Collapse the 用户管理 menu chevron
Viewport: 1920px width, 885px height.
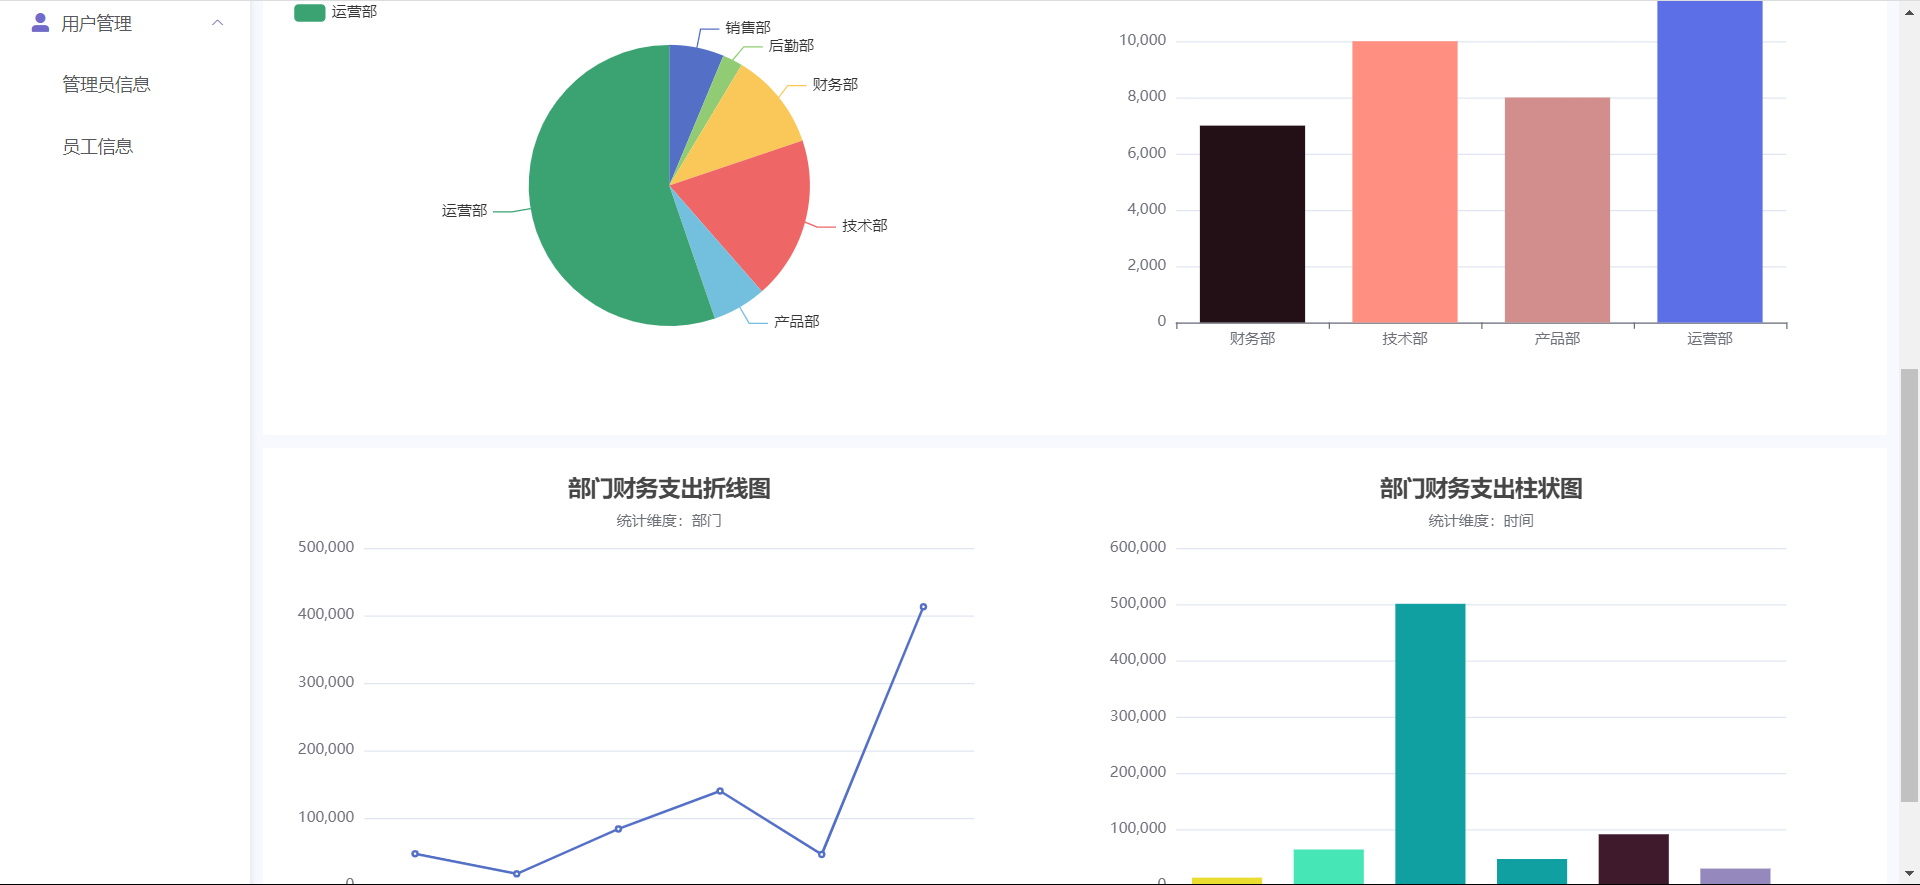[217, 23]
